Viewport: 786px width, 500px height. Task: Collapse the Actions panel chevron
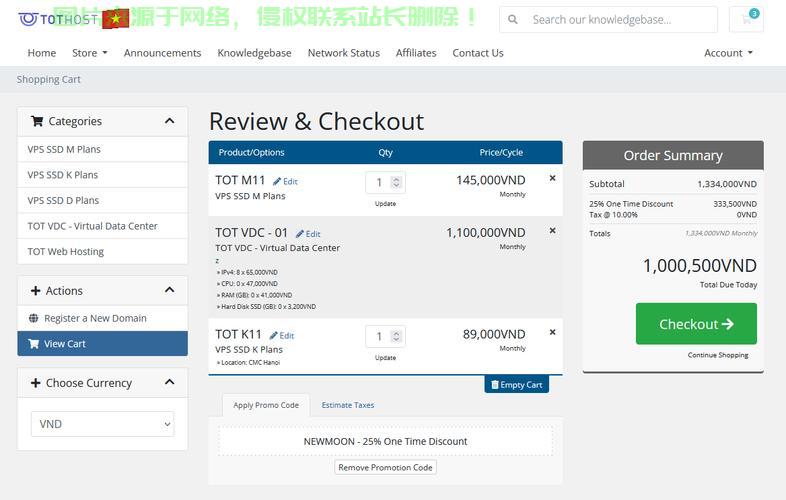click(169, 290)
